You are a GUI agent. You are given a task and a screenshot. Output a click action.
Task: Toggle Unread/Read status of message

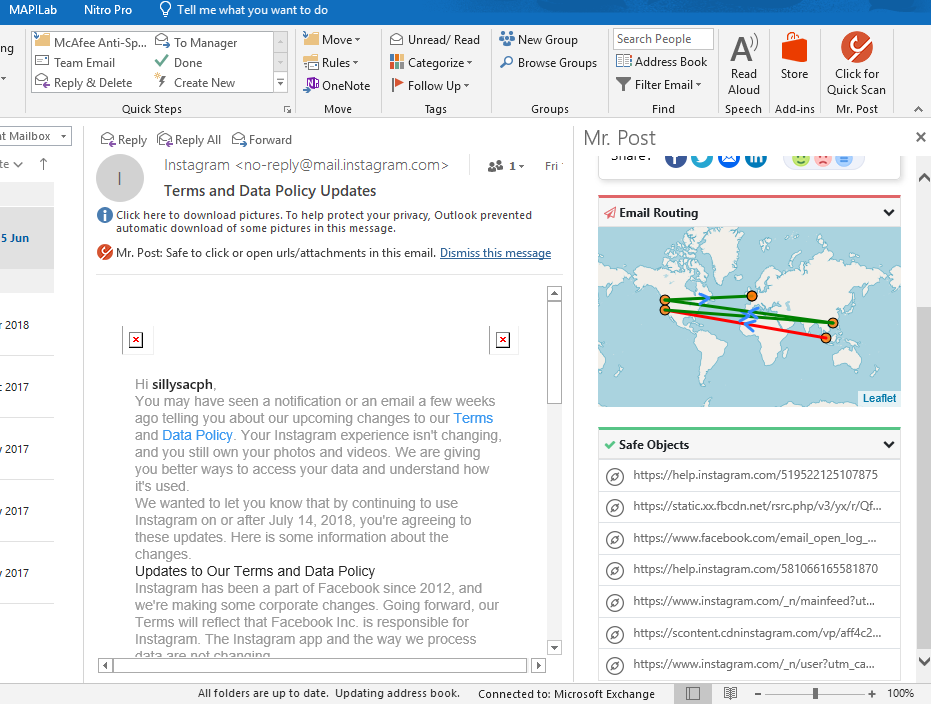click(x=434, y=40)
